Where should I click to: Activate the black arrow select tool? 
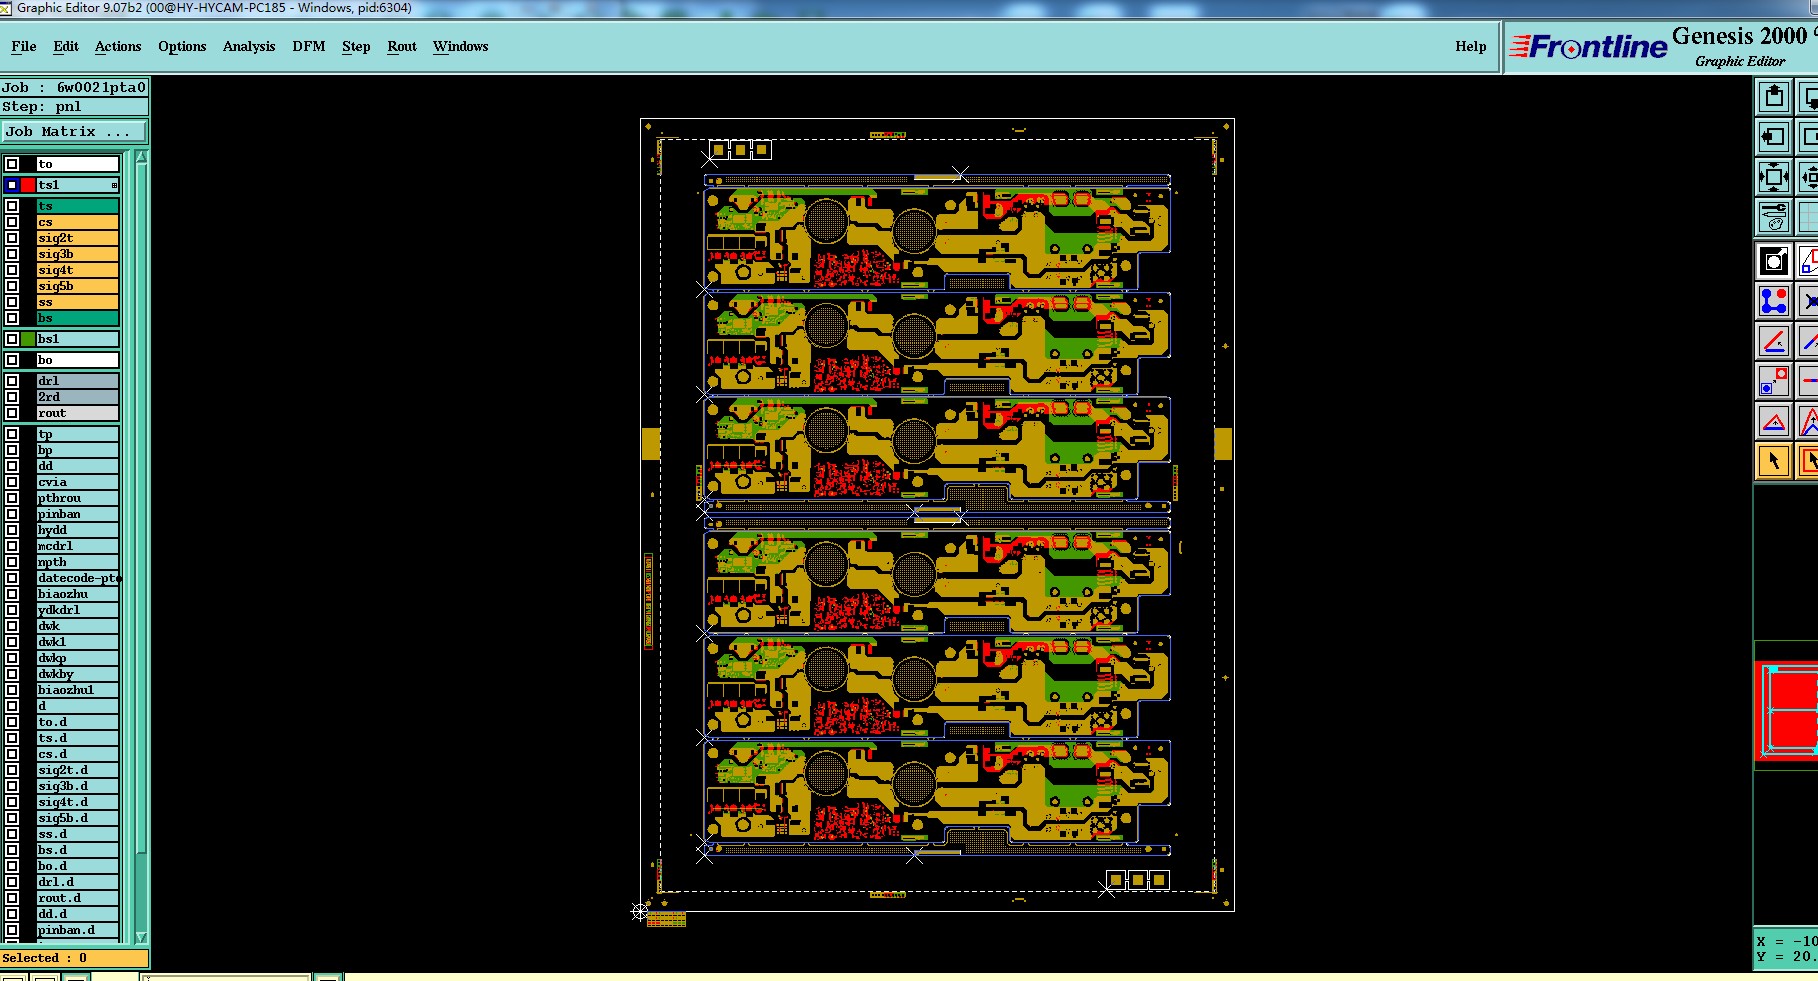1774,461
